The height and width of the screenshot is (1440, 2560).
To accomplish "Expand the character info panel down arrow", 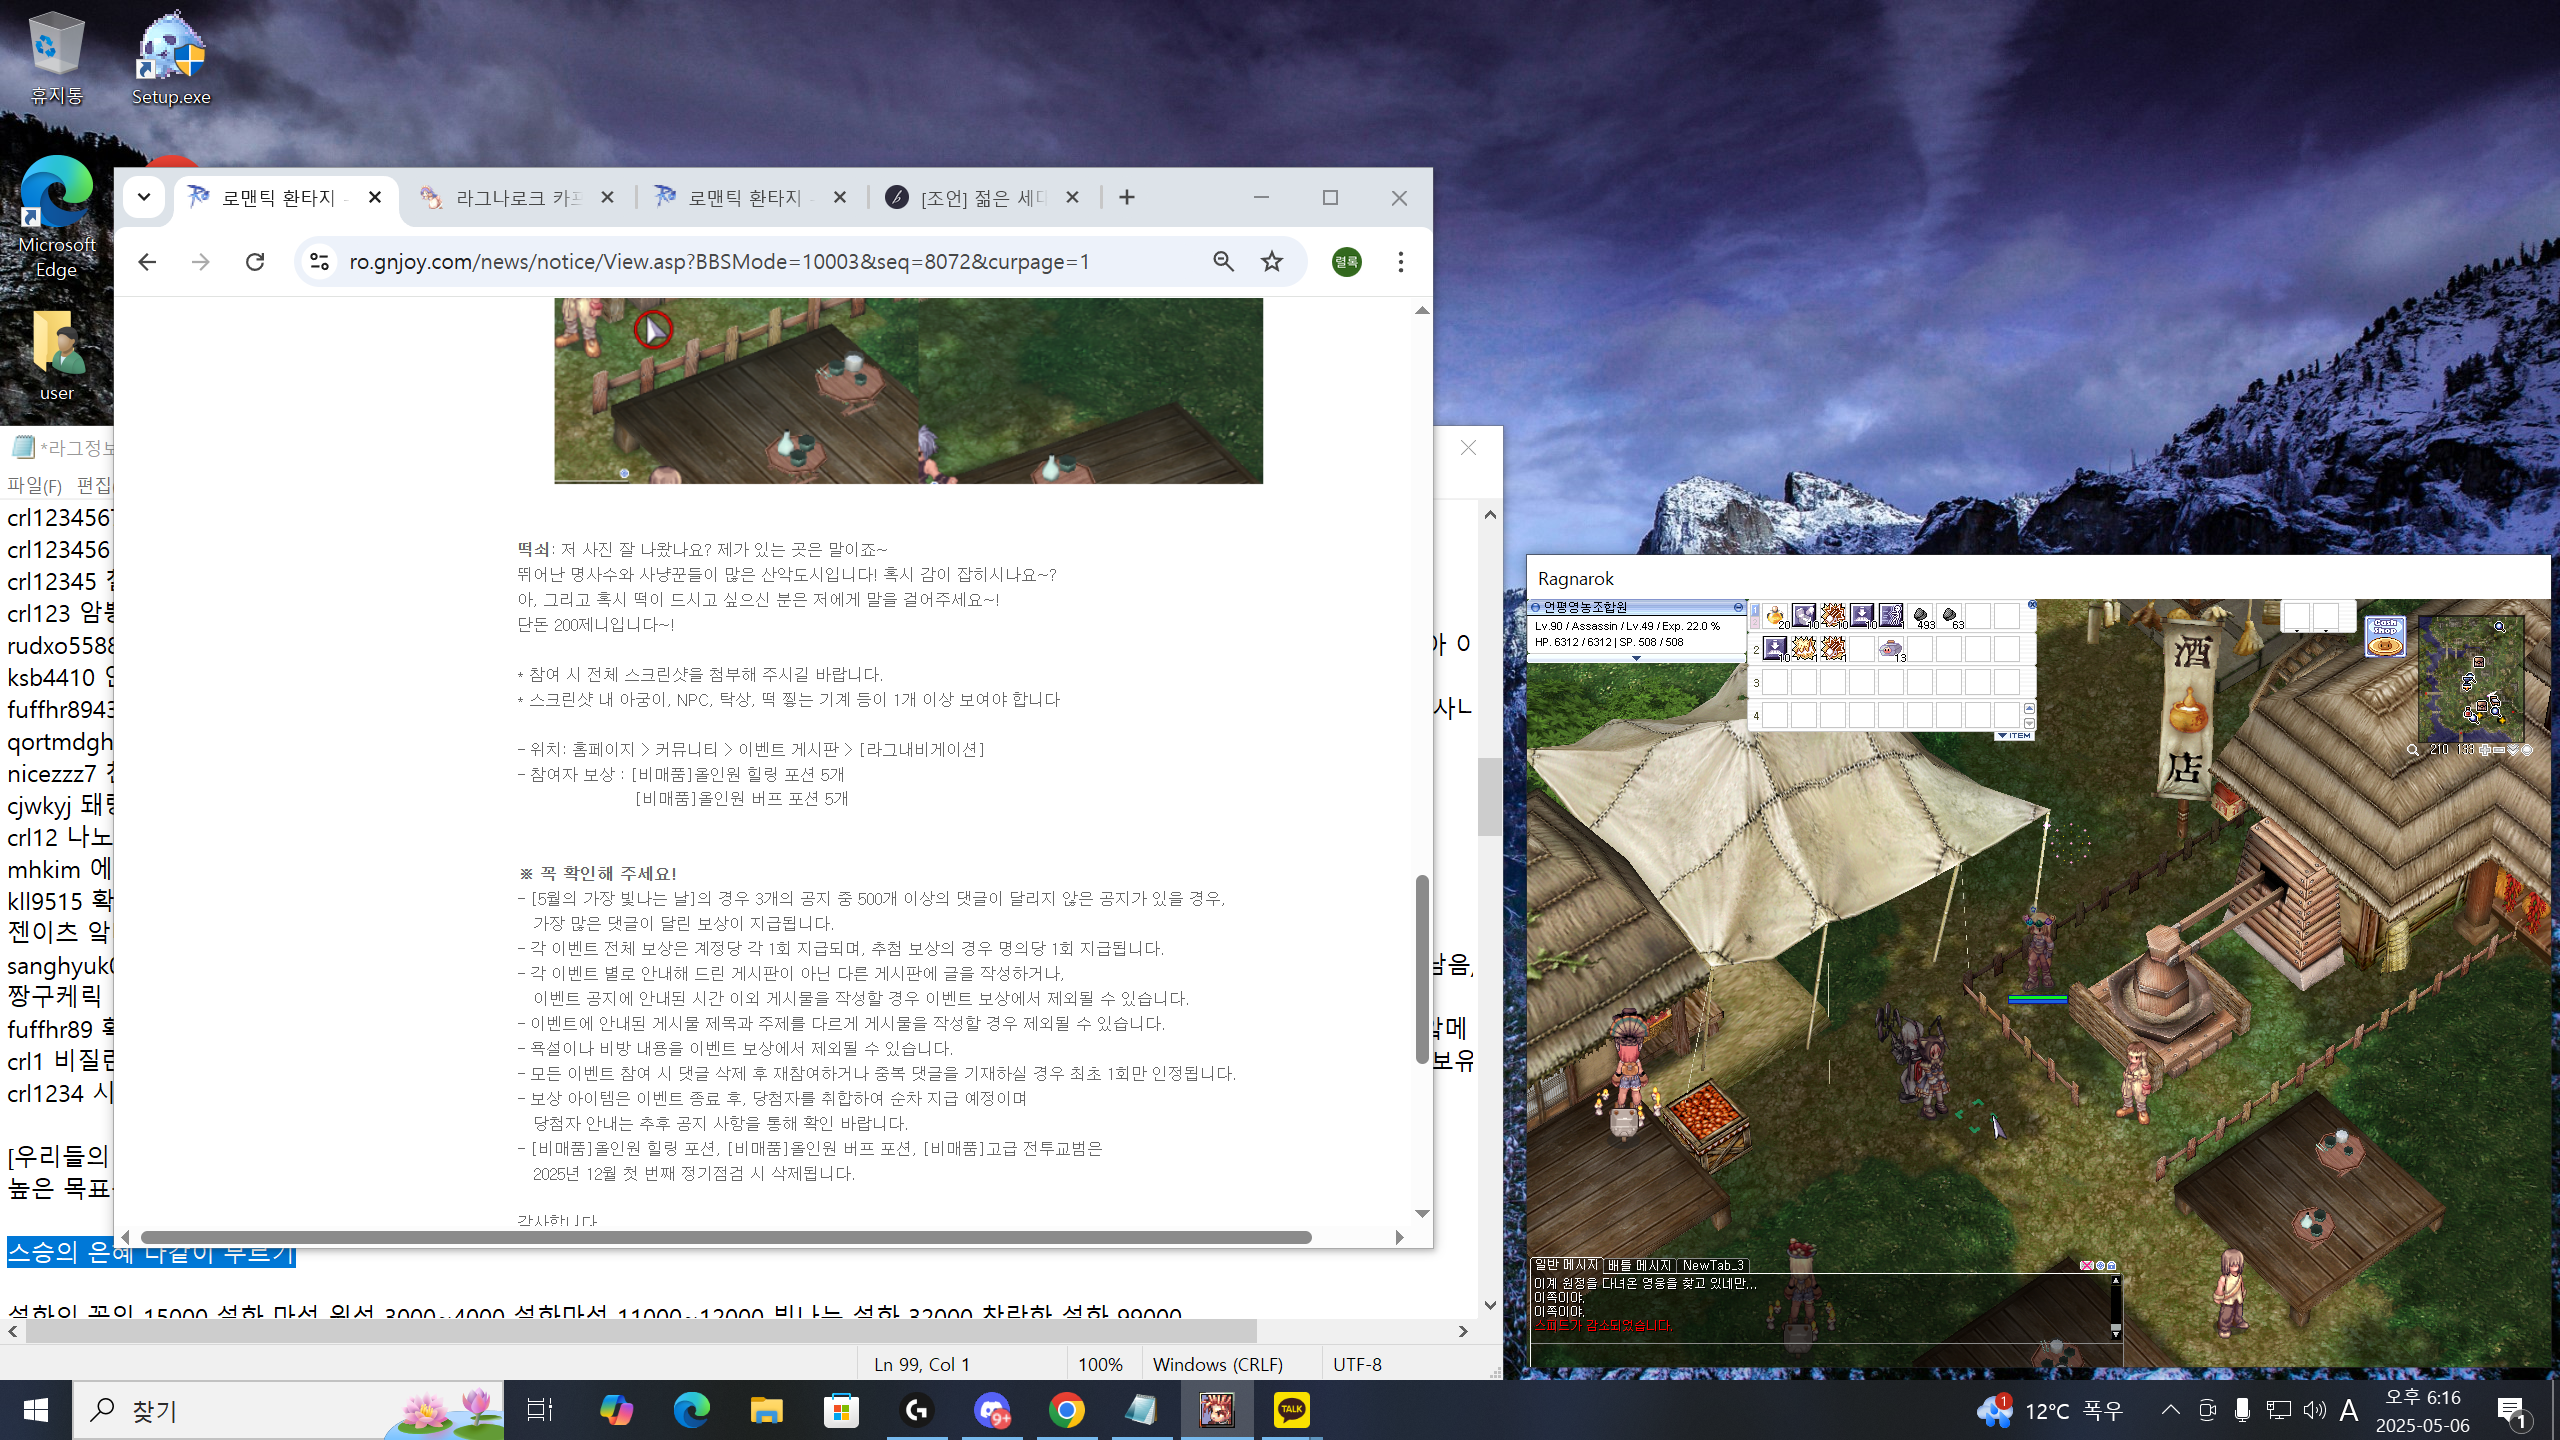I will (x=1636, y=658).
